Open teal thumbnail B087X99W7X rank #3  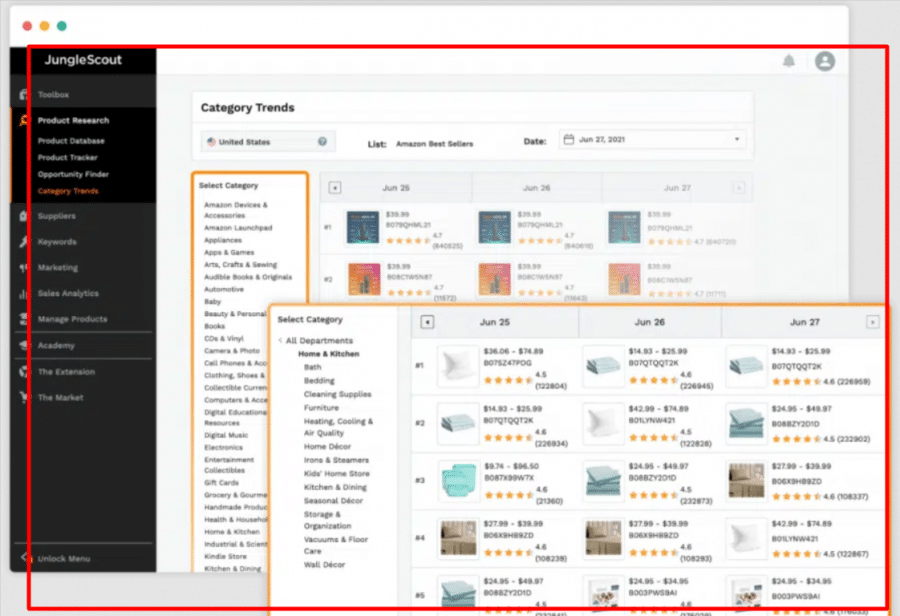(x=457, y=481)
